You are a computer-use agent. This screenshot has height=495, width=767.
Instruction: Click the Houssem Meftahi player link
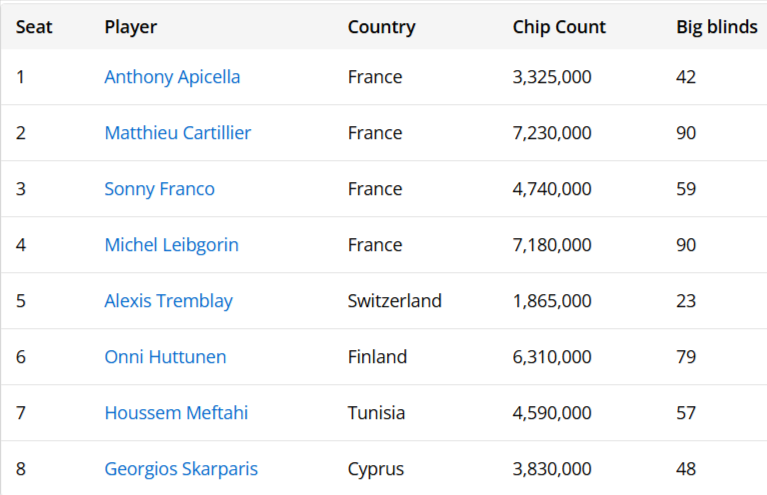pyautogui.click(x=176, y=413)
